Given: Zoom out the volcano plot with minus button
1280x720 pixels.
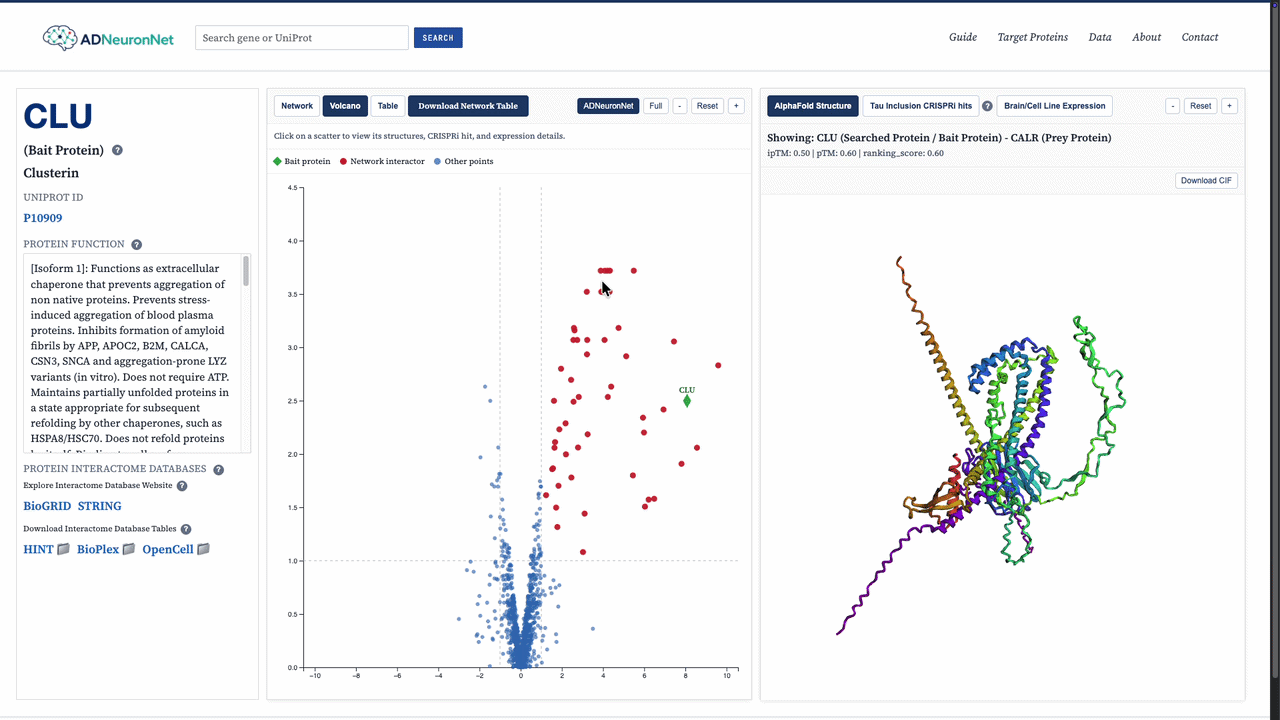Looking at the screenshot, I should coord(680,106).
